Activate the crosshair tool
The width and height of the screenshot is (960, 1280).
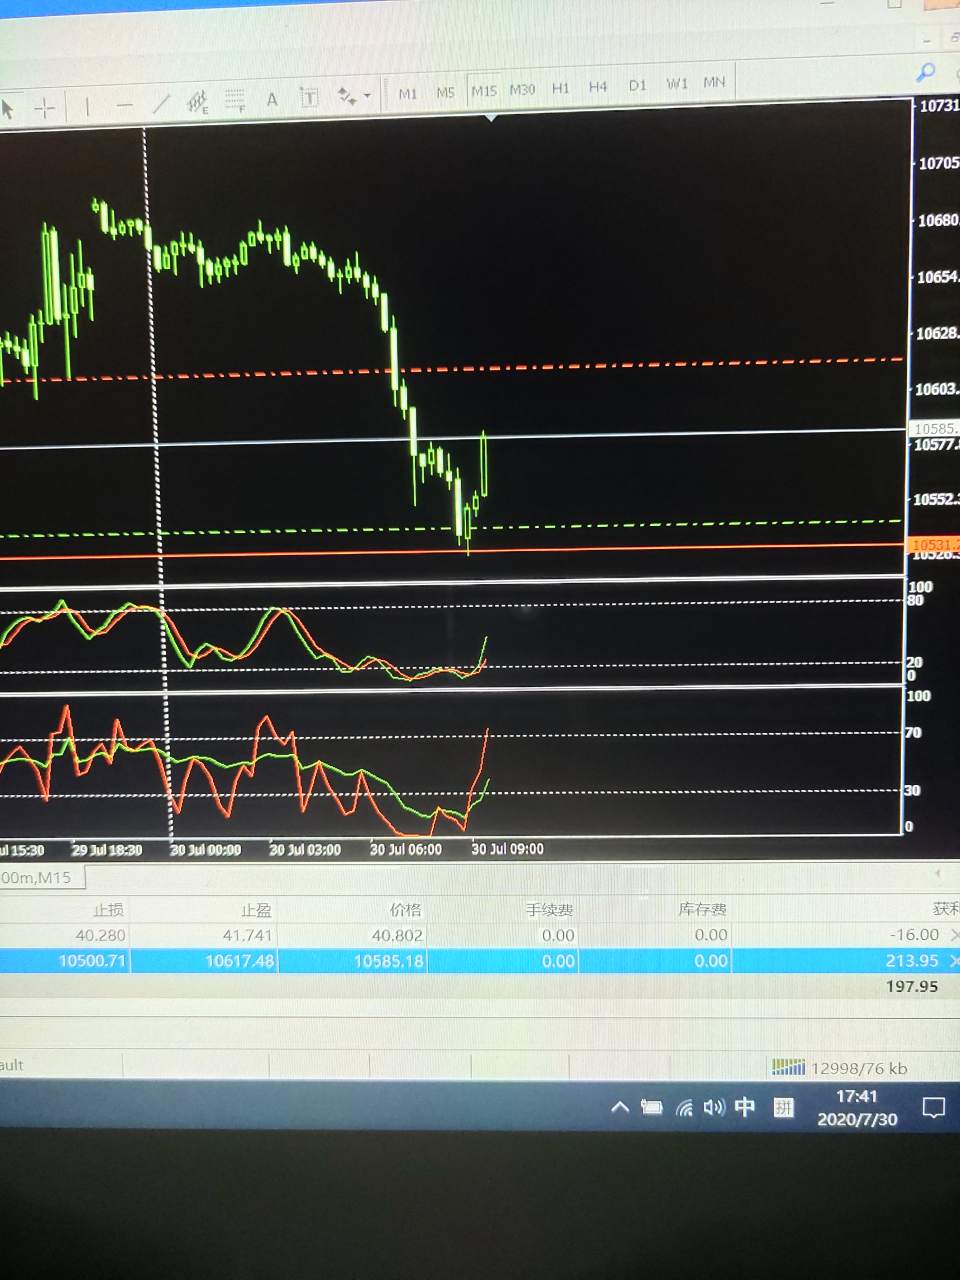pos(45,107)
